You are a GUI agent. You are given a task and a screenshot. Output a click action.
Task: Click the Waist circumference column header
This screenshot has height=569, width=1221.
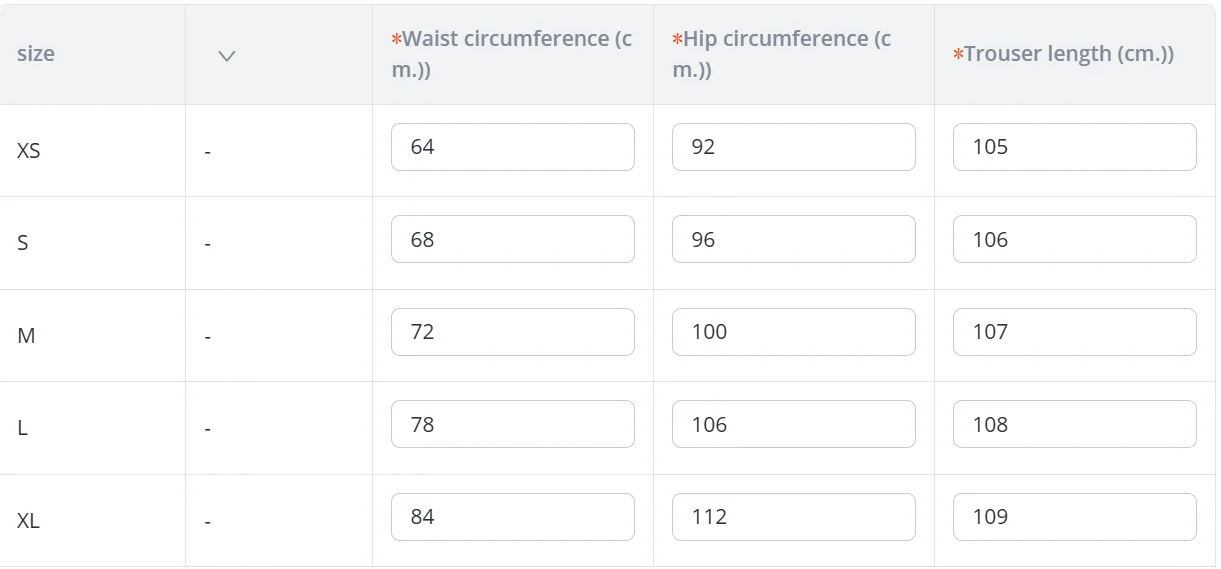coord(512,54)
